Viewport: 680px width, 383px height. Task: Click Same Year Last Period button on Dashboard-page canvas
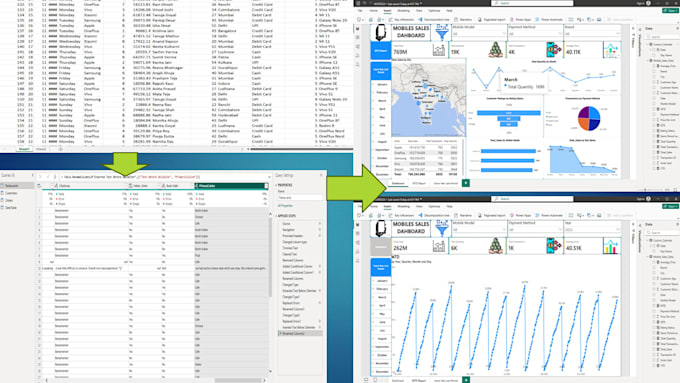click(x=381, y=71)
